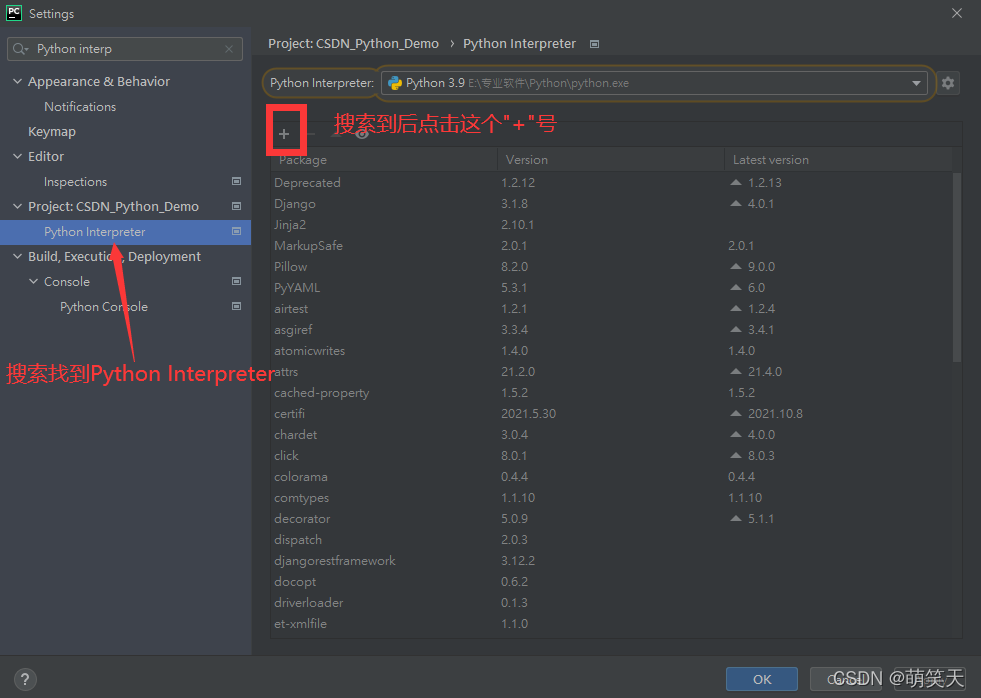Select the colorama package row

[x=612, y=477]
